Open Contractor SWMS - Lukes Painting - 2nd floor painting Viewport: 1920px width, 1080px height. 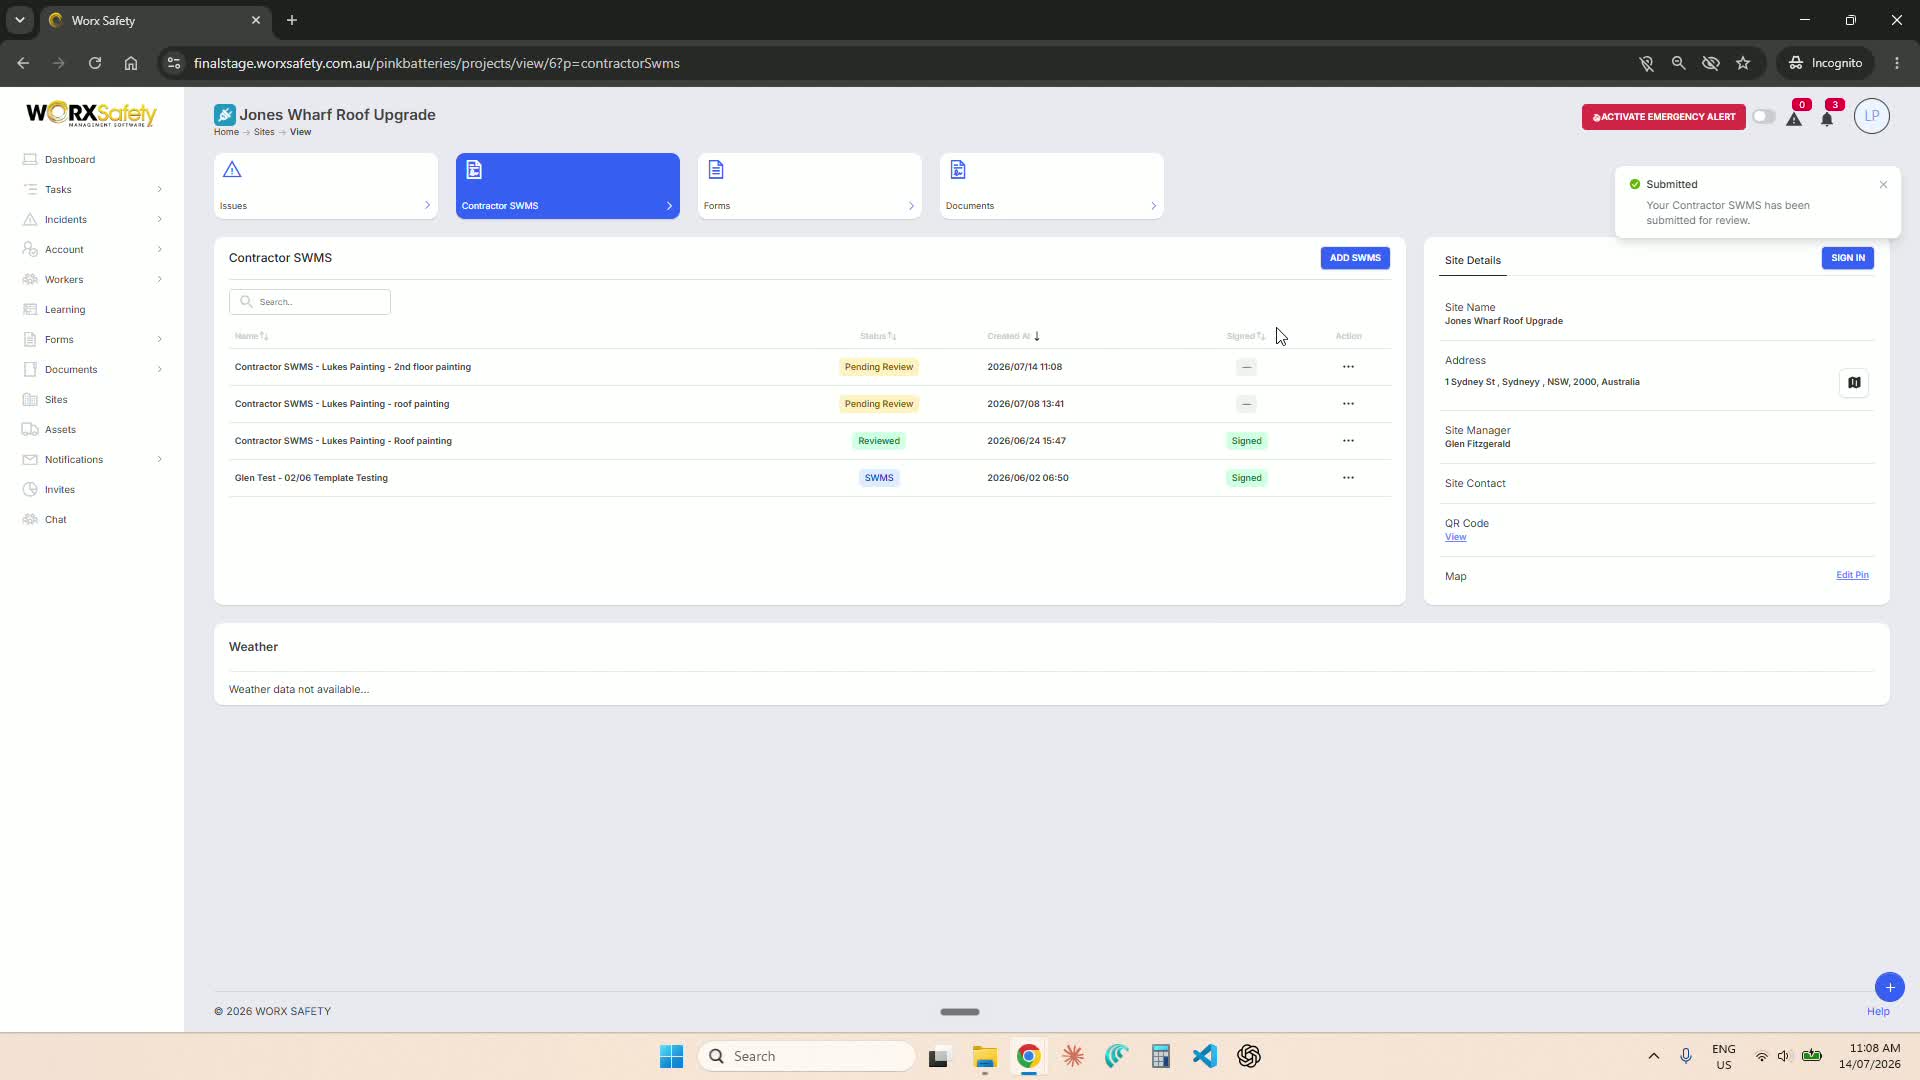pos(353,367)
